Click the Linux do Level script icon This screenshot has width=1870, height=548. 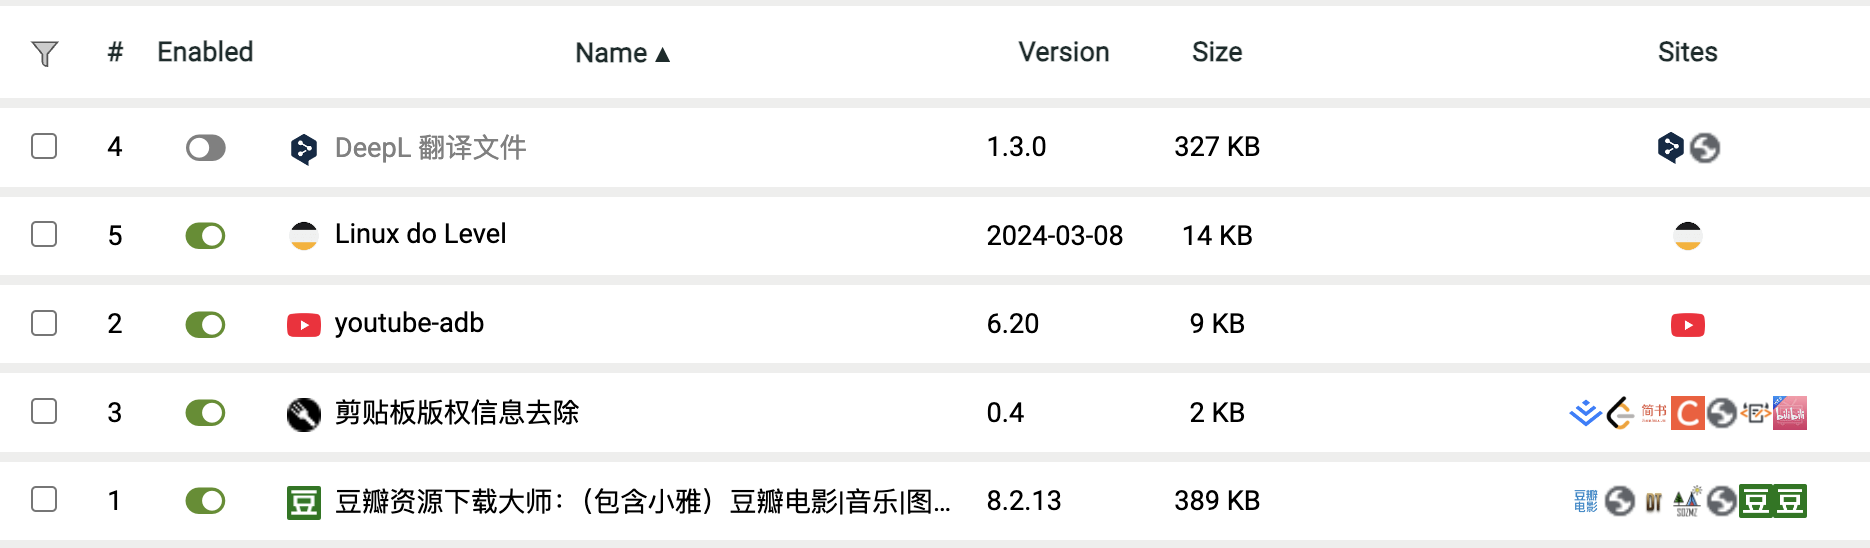pos(303,236)
